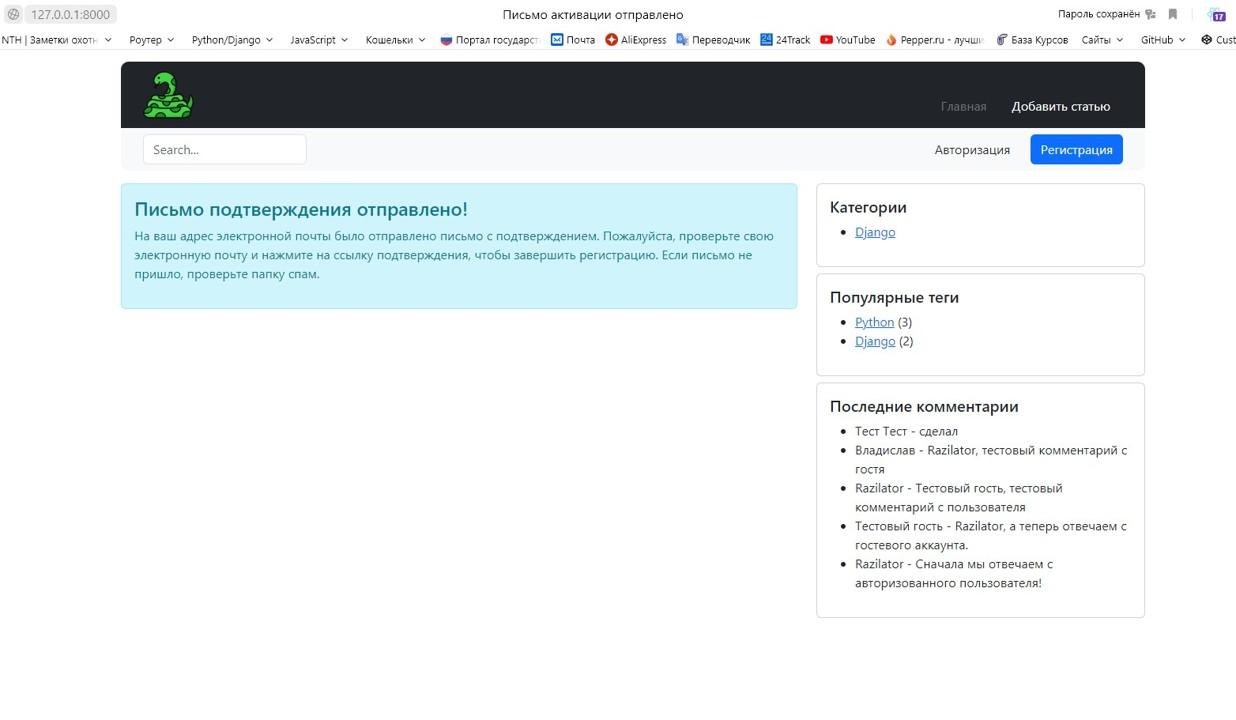Image resolution: width=1236 pixels, height=720 pixels.
Task: Click the site info icon beside the address
Action: pos(13,14)
